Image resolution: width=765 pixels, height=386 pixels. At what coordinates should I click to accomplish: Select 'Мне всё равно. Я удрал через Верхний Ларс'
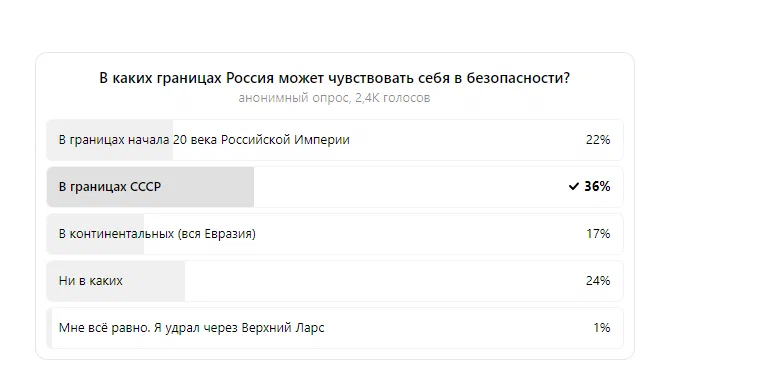pos(335,327)
